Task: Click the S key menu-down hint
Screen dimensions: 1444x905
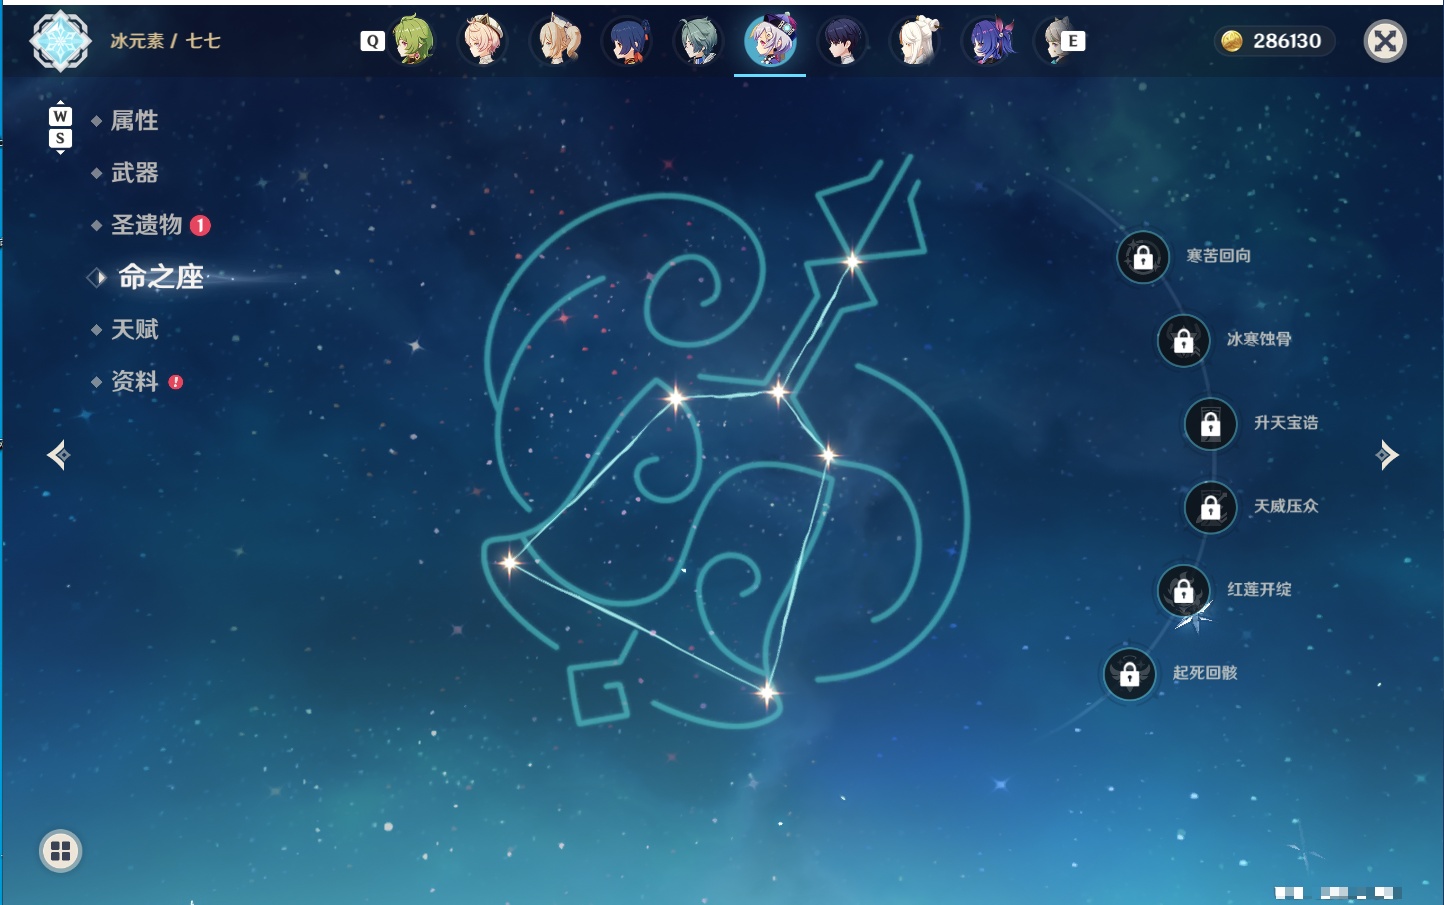Action: [x=60, y=138]
